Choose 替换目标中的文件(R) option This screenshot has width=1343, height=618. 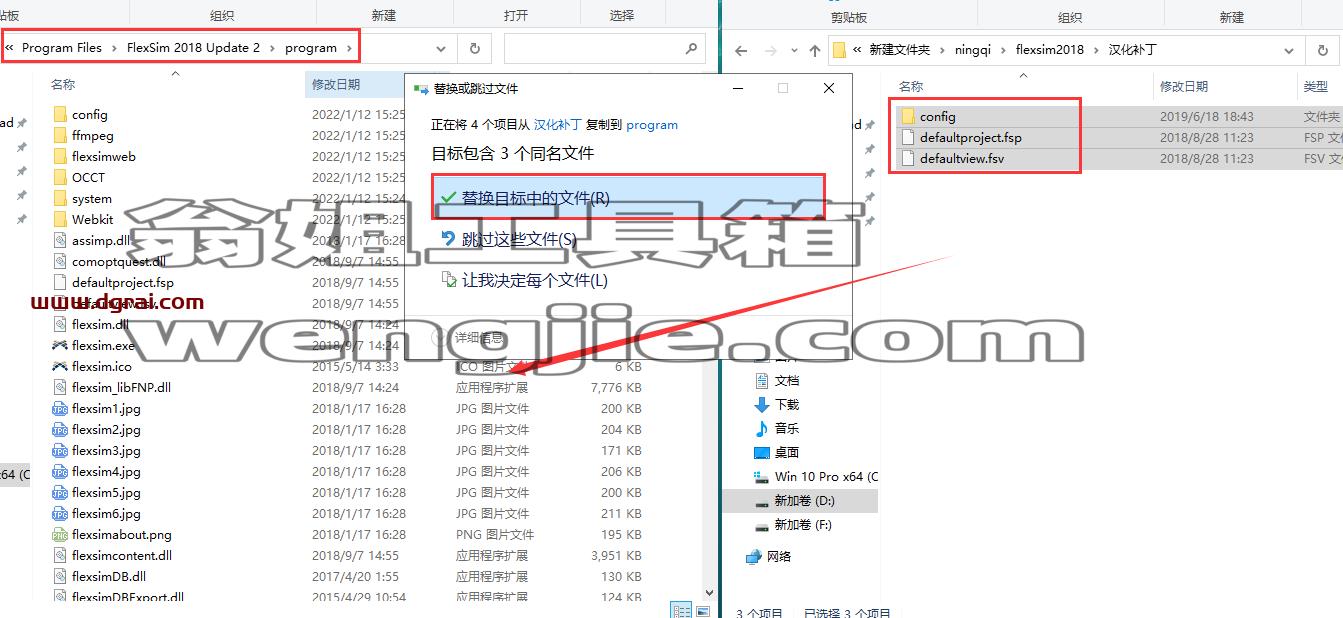click(x=629, y=198)
